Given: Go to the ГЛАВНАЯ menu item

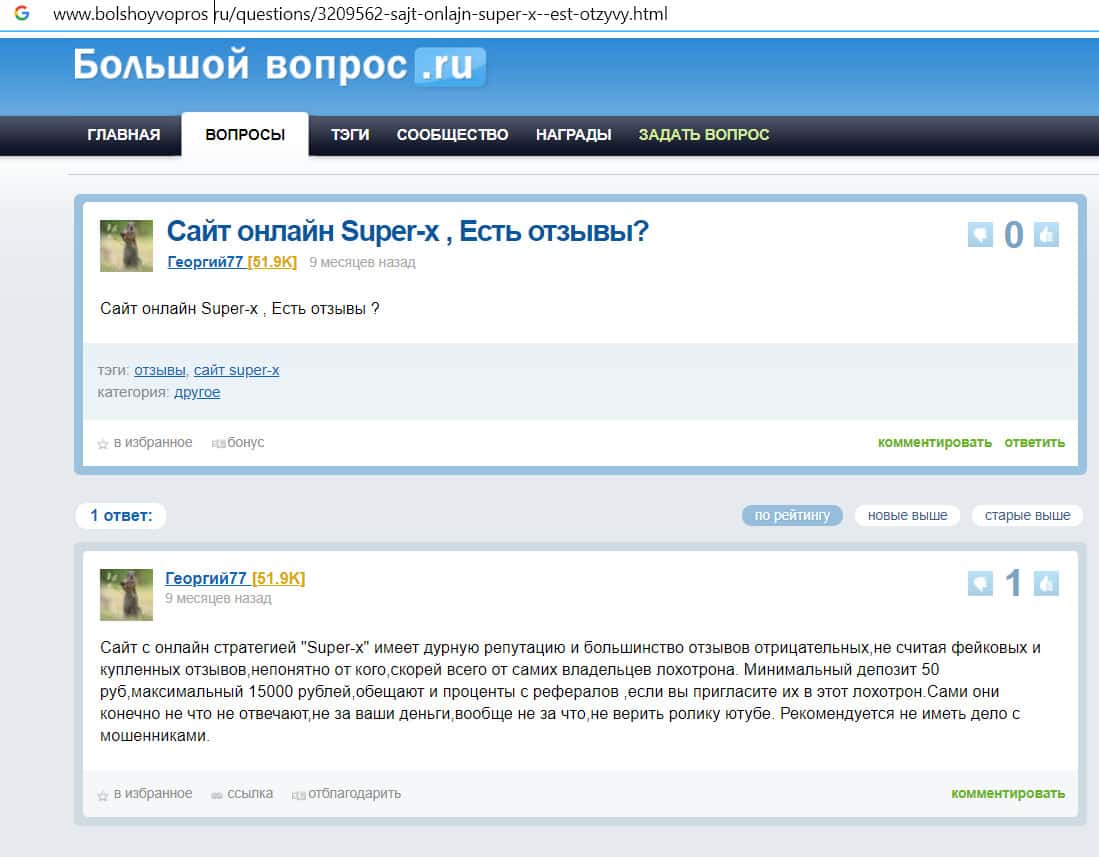Looking at the screenshot, I should 124,135.
